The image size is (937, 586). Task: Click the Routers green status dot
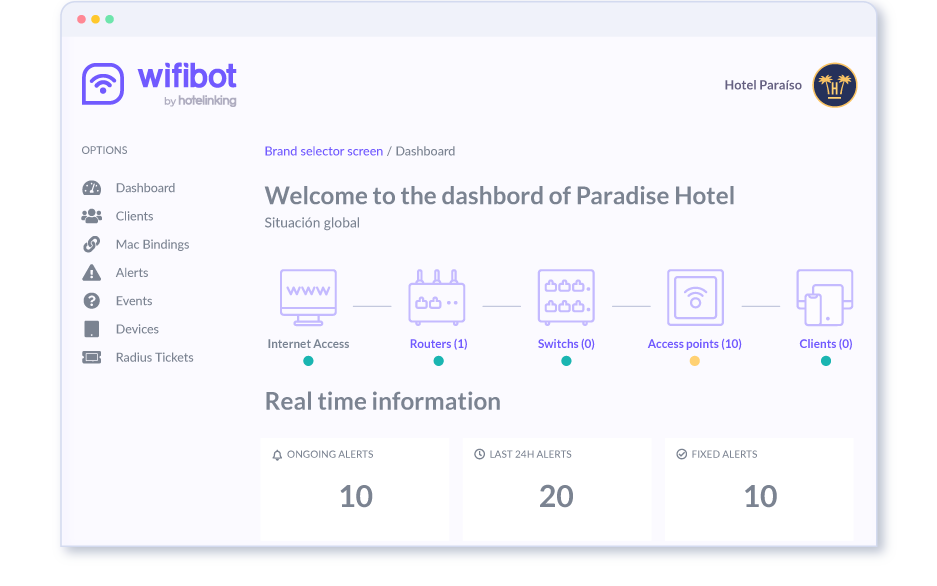click(439, 361)
